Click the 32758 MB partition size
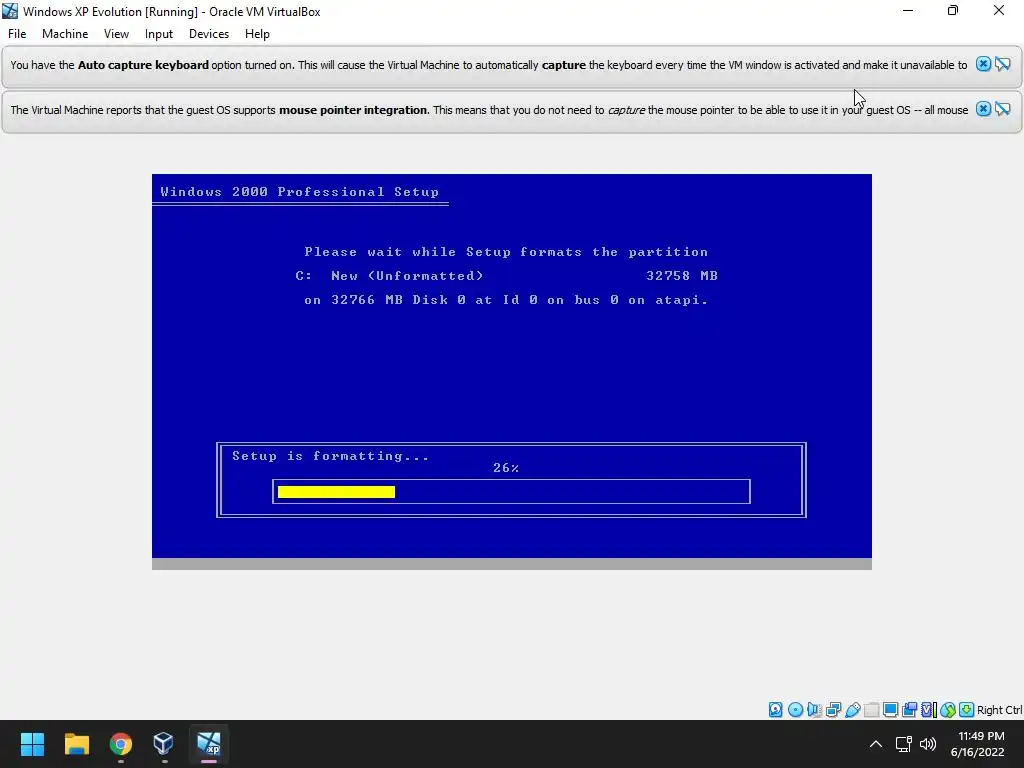 pyautogui.click(x=682, y=276)
